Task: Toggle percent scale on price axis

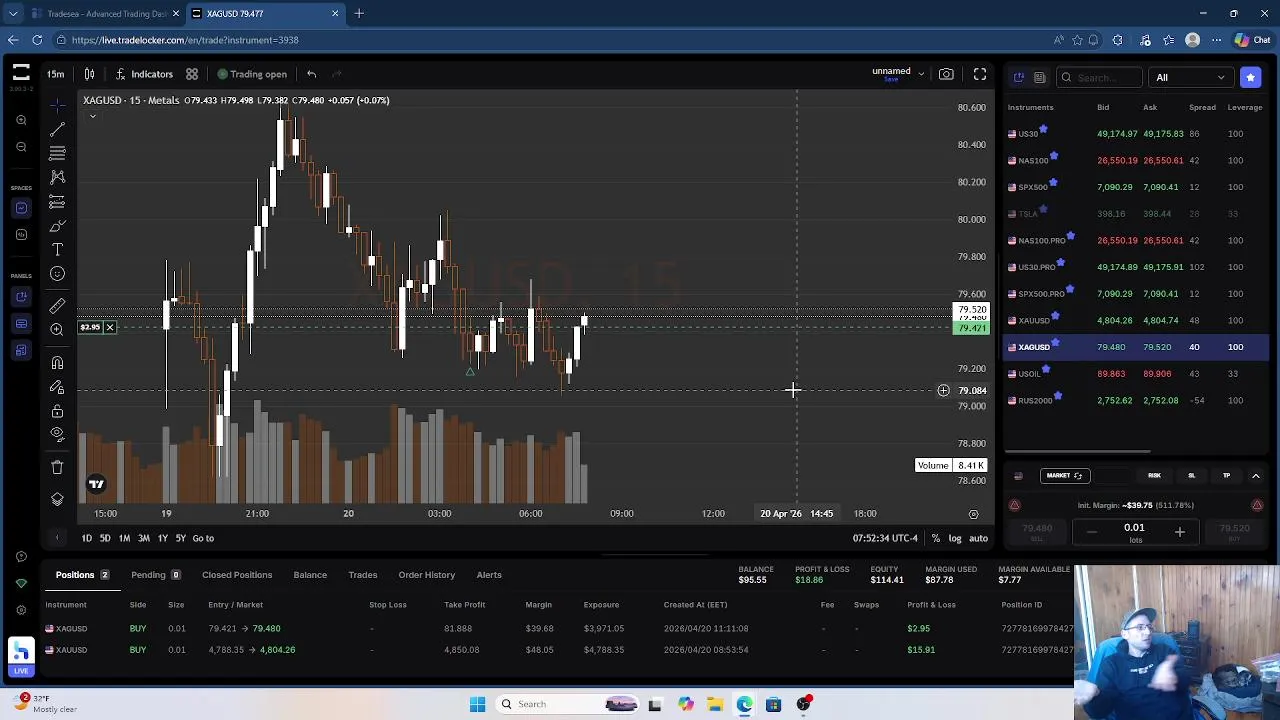Action: [x=935, y=538]
